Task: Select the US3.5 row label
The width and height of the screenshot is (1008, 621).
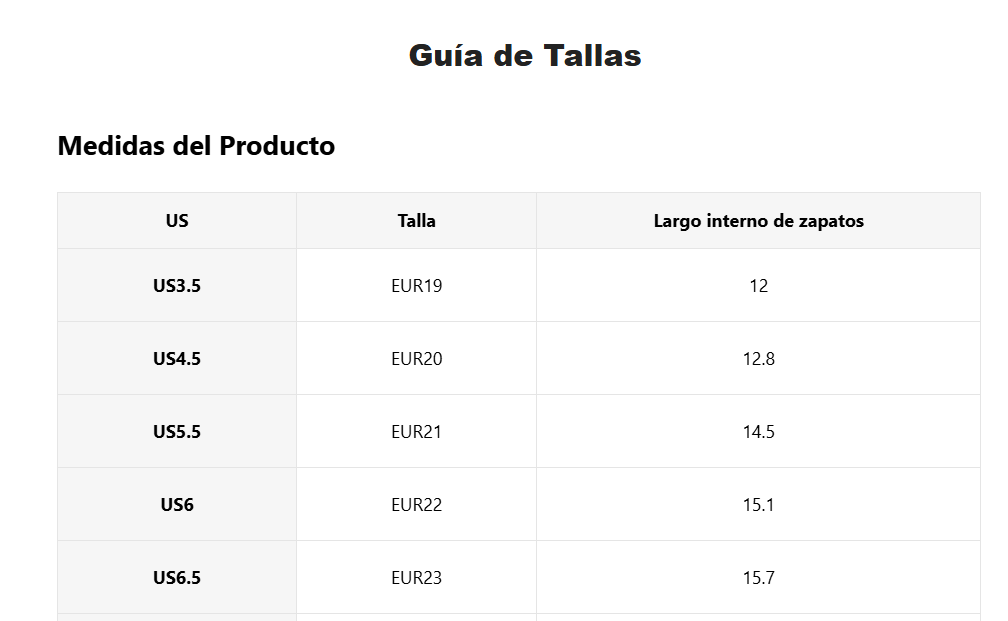Action: pyautogui.click(x=177, y=285)
